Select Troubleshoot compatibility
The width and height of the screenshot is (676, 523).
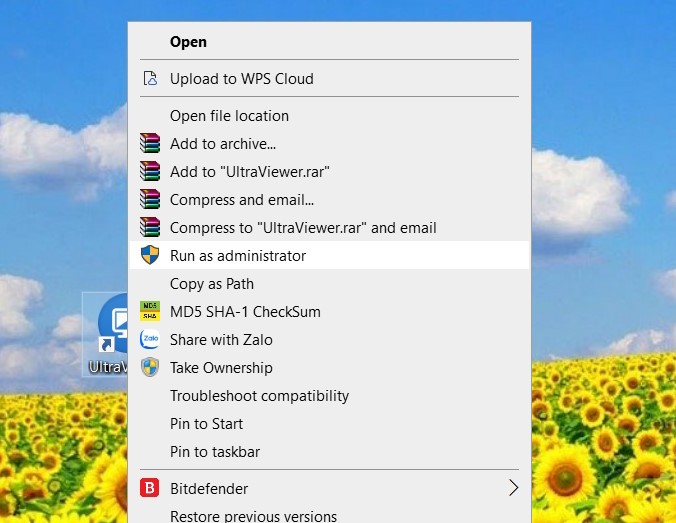[x=329, y=396]
